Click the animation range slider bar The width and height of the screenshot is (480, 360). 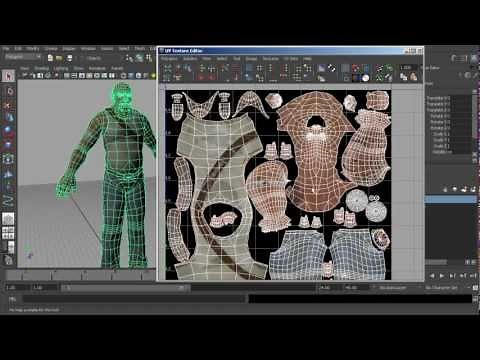click(126, 288)
